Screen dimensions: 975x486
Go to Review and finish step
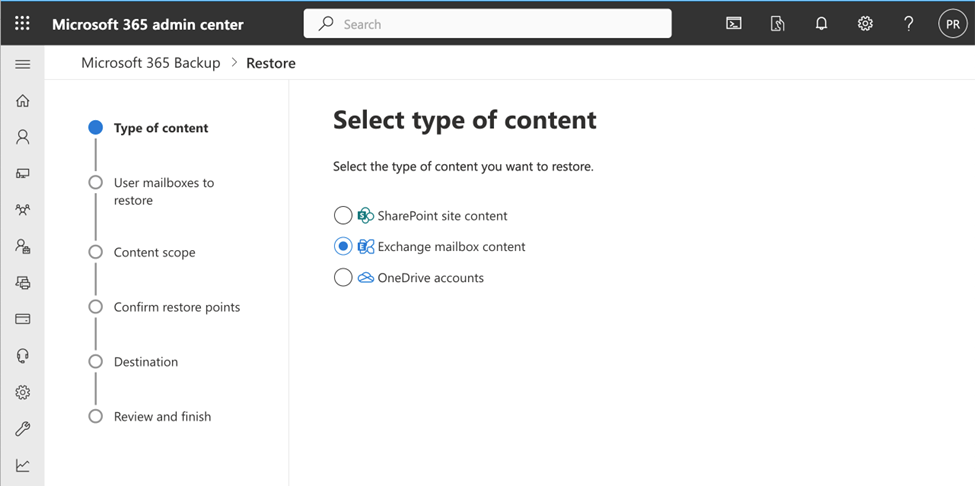[162, 416]
